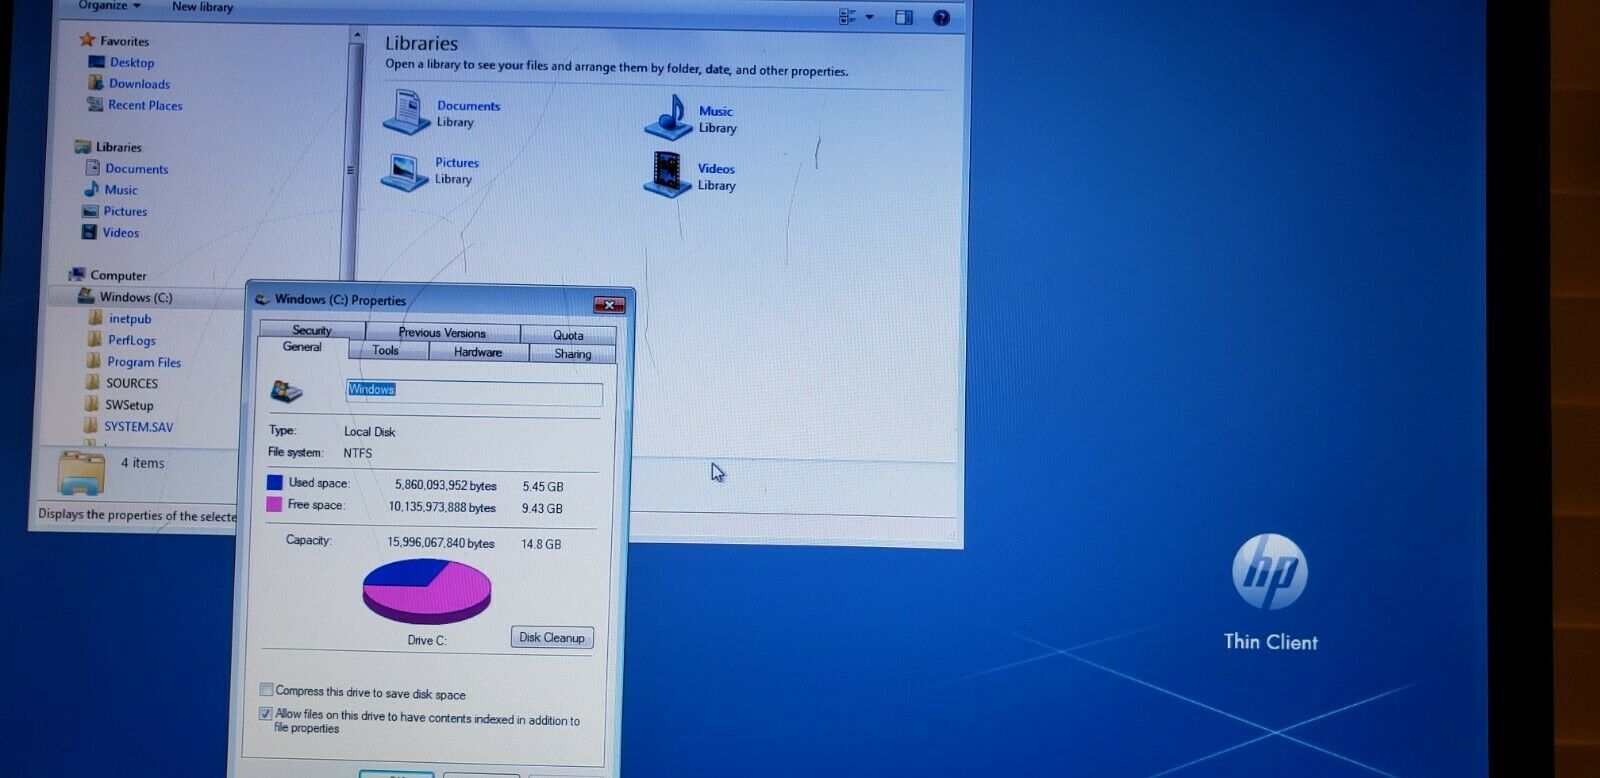Screen dimensions: 1600x778
Task: Click the drive name field containing "Windows"
Action: pos(474,393)
